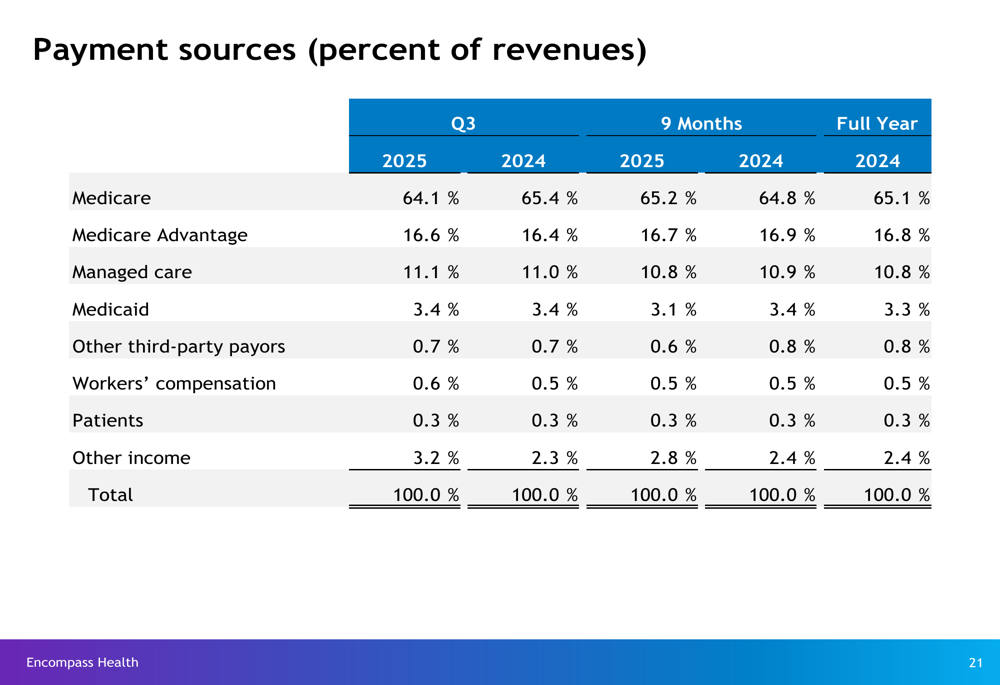Image resolution: width=1000 pixels, height=685 pixels.
Task: Select the 65.1 % Medicare Full Year value
Action: point(901,198)
